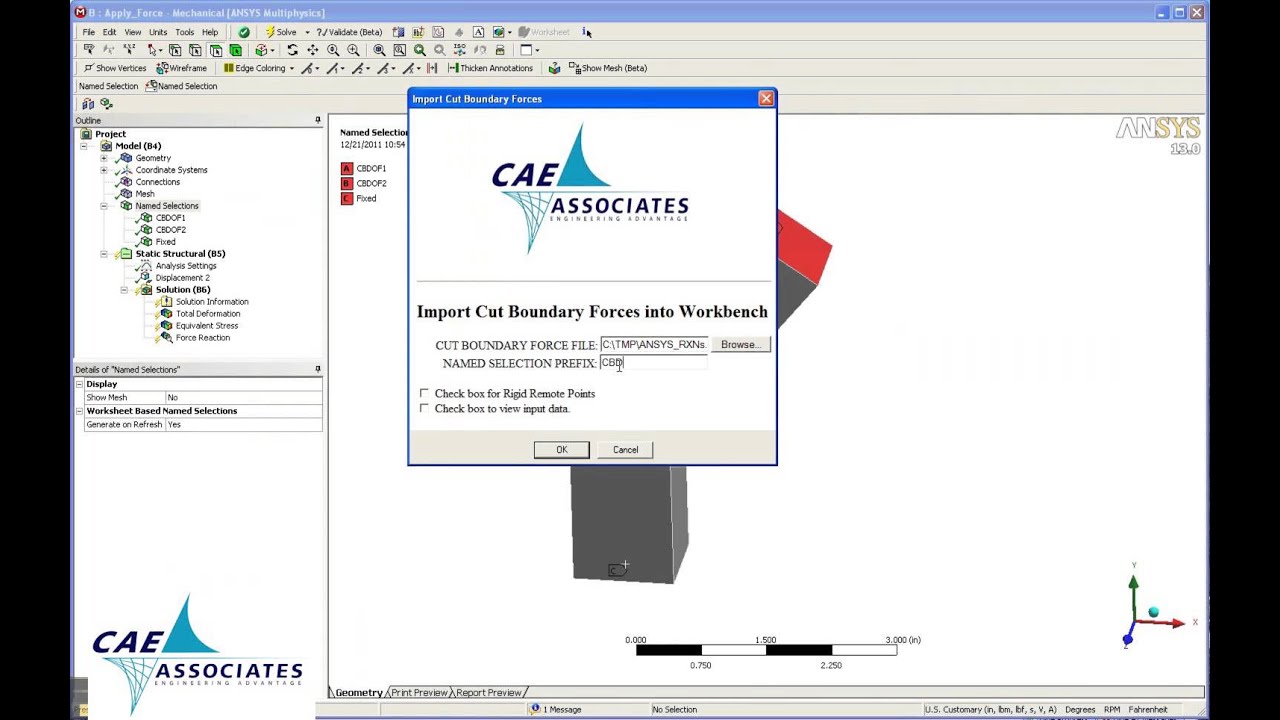
Task: Open the Viewports dropdown arrow
Action: coord(537,50)
